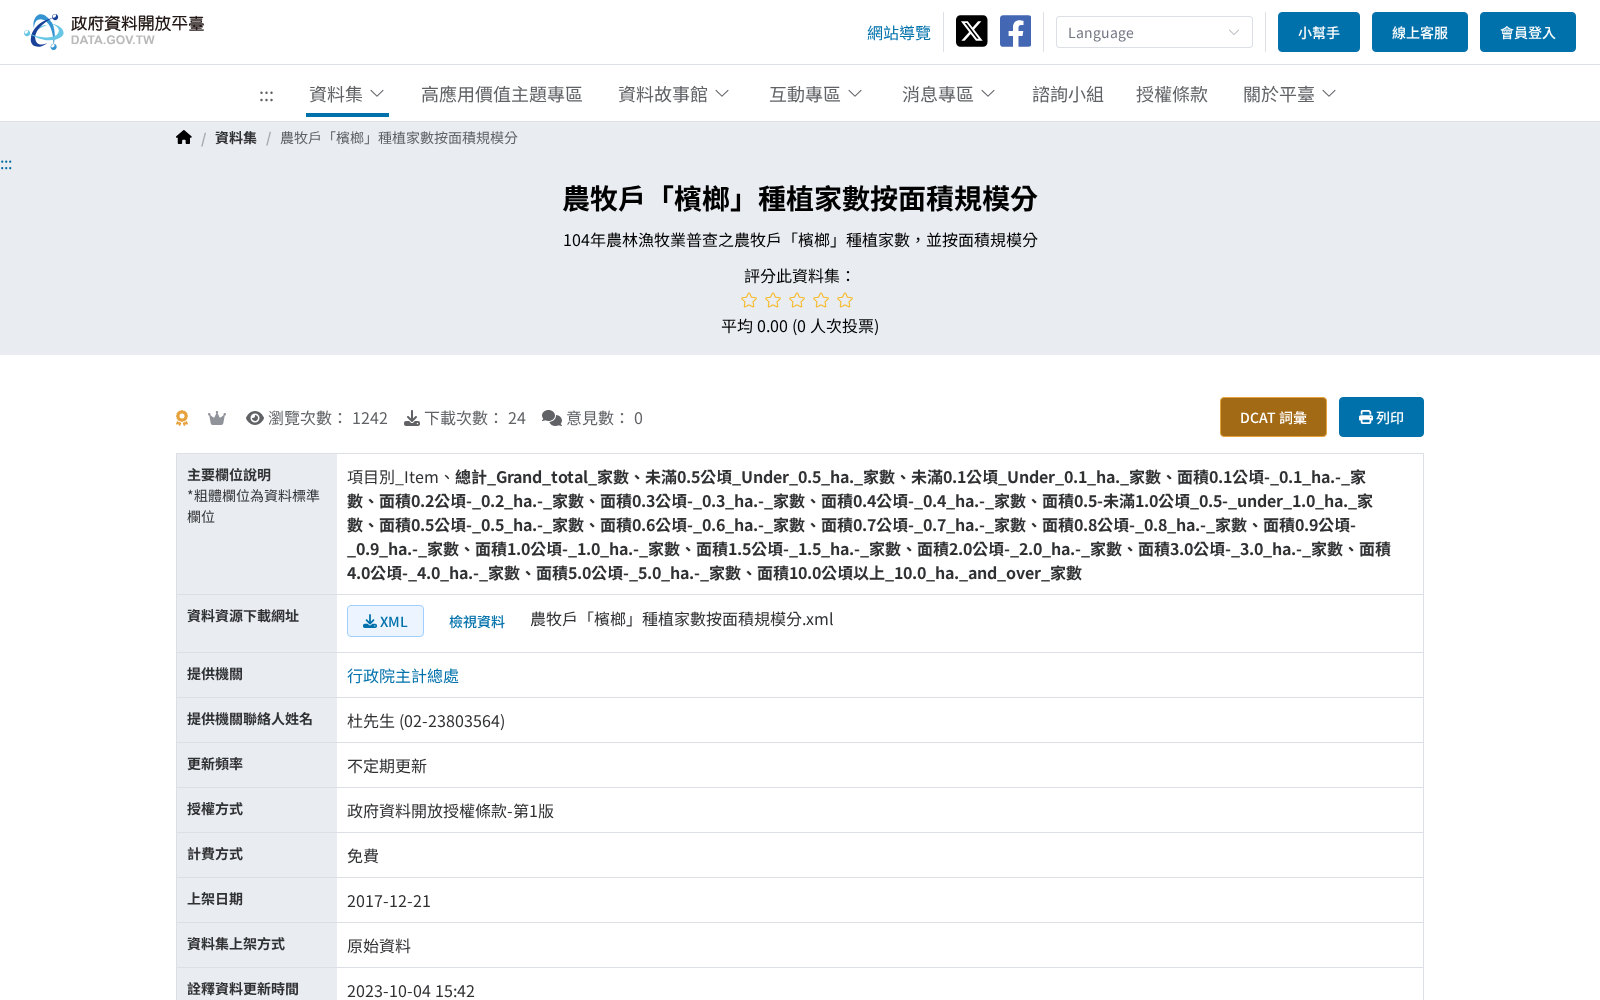Click the 更新頻率 row label
1600x1000 pixels.
point(215,764)
